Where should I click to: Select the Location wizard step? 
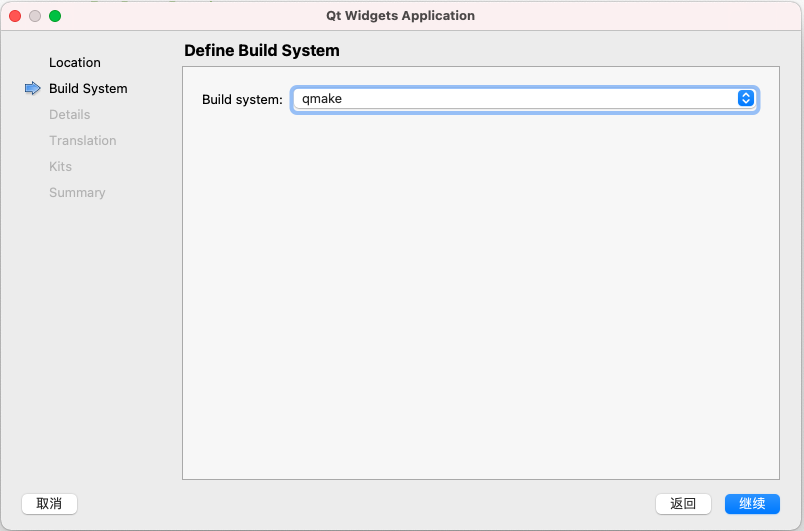click(x=75, y=63)
